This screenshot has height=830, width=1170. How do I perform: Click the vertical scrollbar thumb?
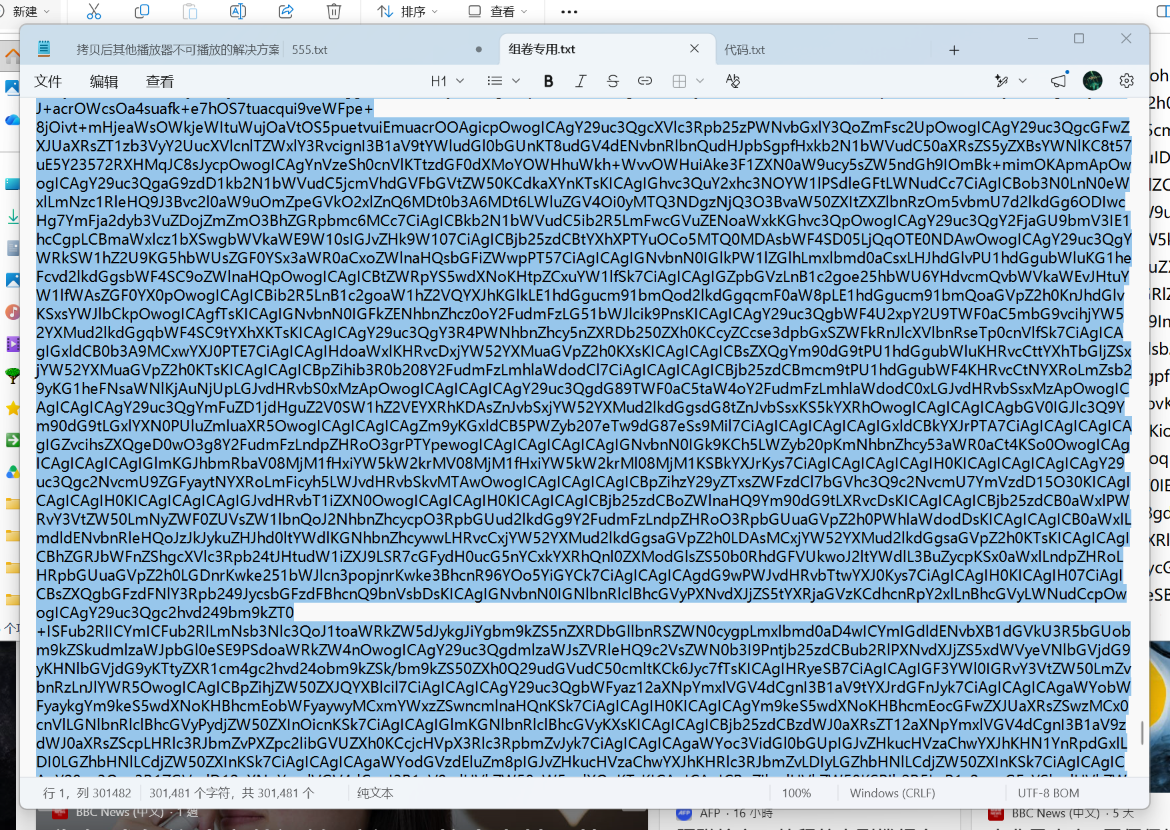pos(1142,732)
